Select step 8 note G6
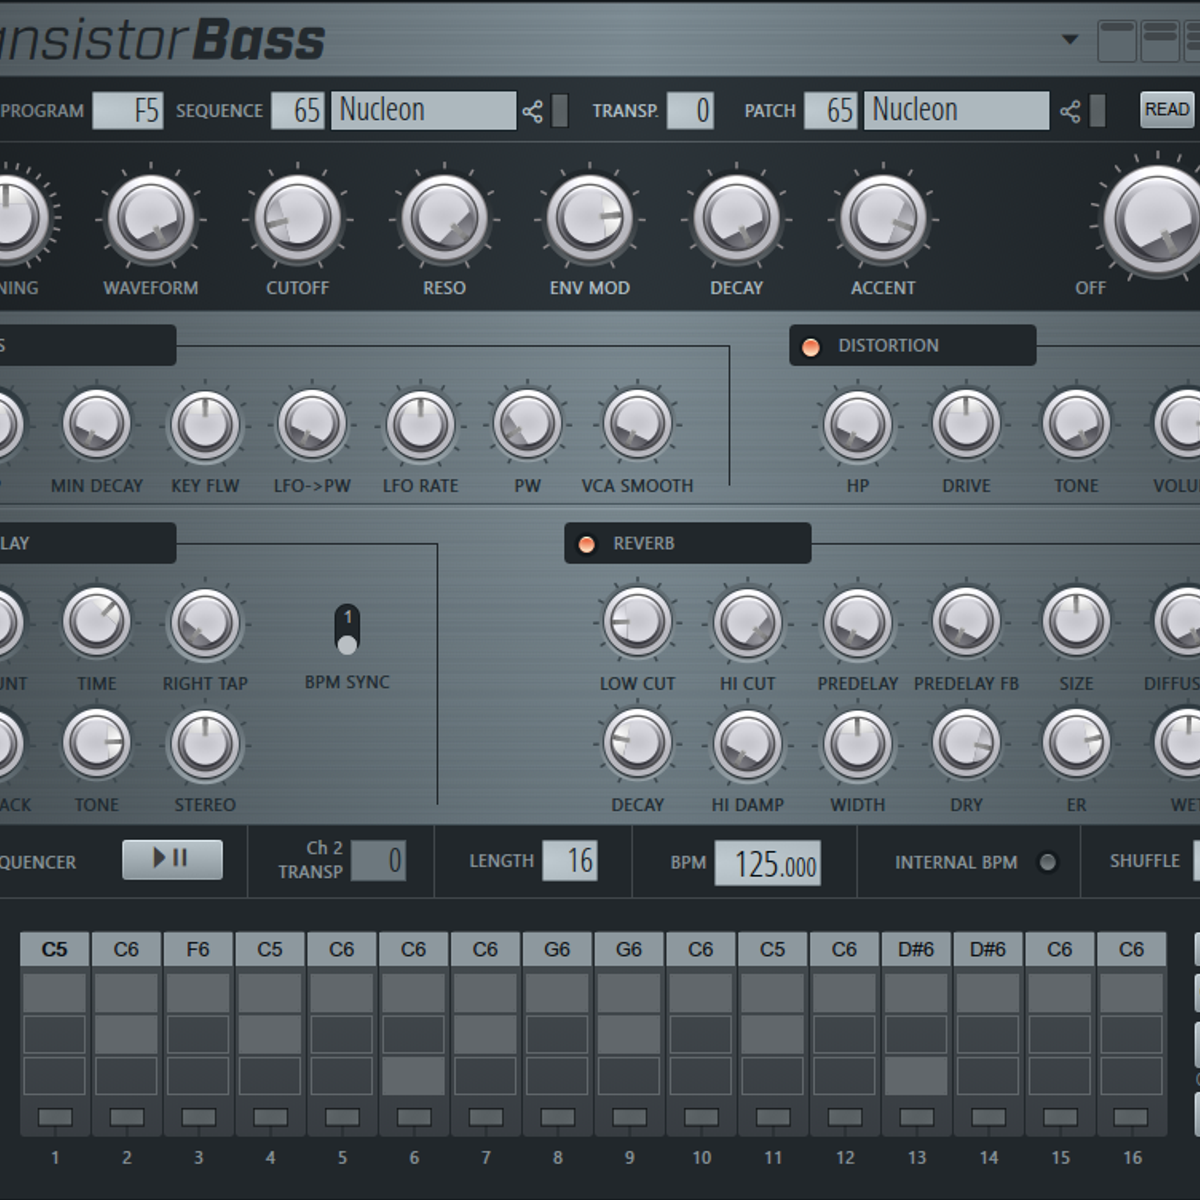The width and height of the screenshot is (1200, 1200). [557, 949]
